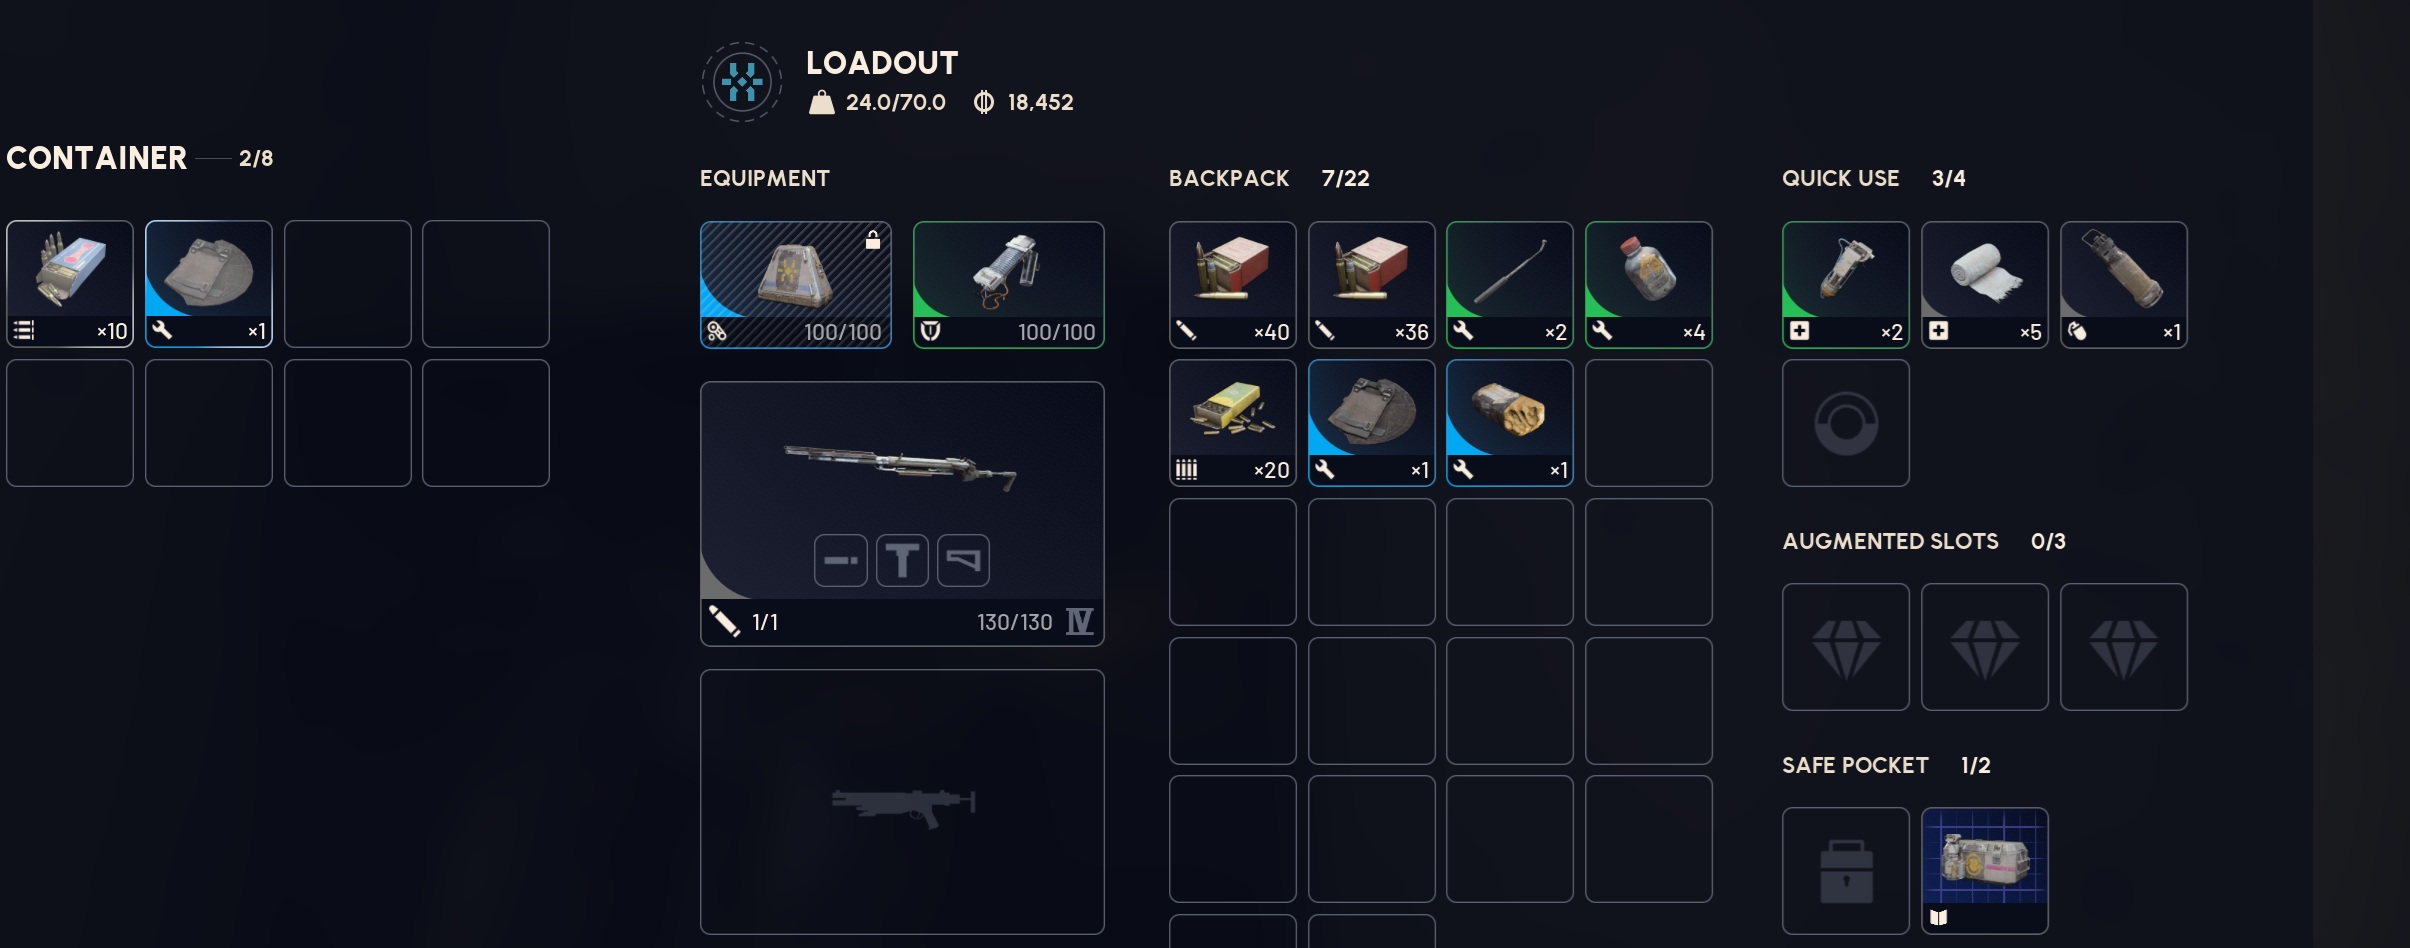Viewport: 2410px width, 948px height.
Task: Select the ammo box stacked ×36
Action: click(x=1371, y=285)
